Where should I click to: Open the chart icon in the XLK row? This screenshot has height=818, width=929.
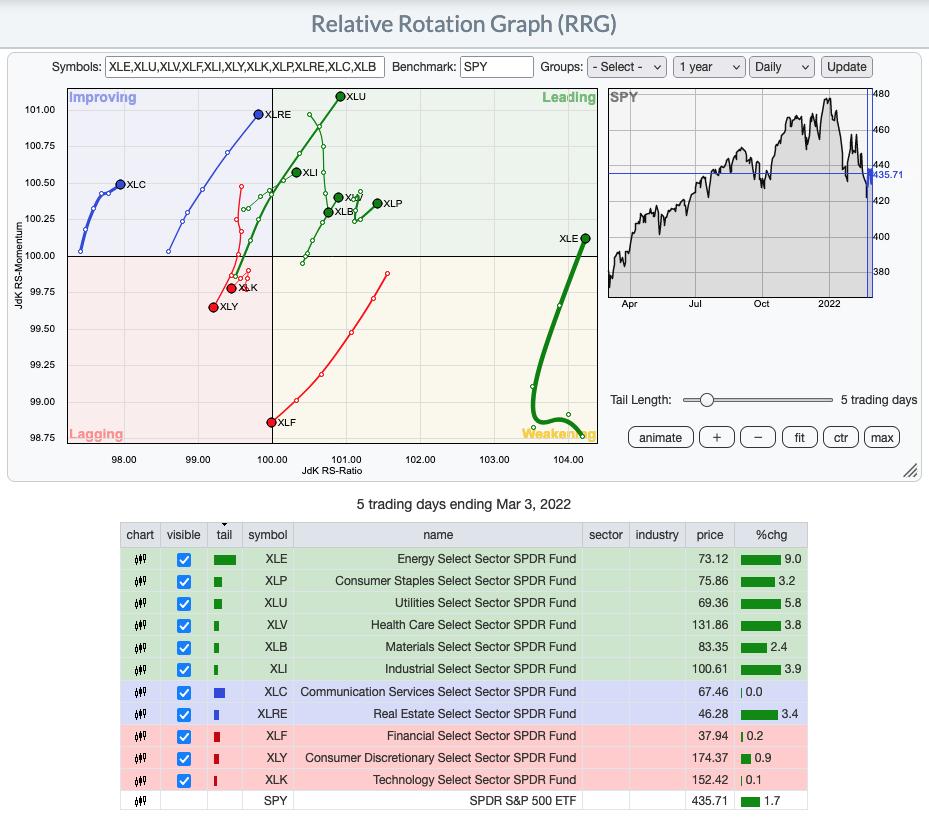pos(140,780)
